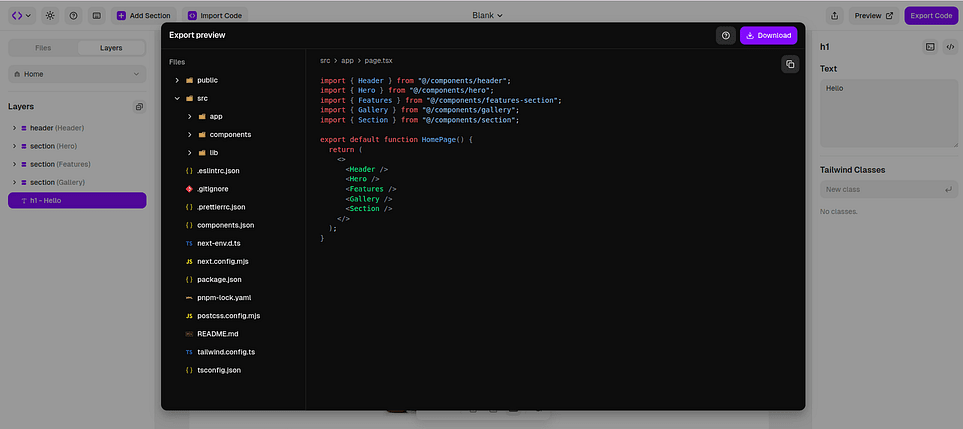Click the terminal icon in the h1 panel
This screenshot has width=963, height=429.
point(929,47)
